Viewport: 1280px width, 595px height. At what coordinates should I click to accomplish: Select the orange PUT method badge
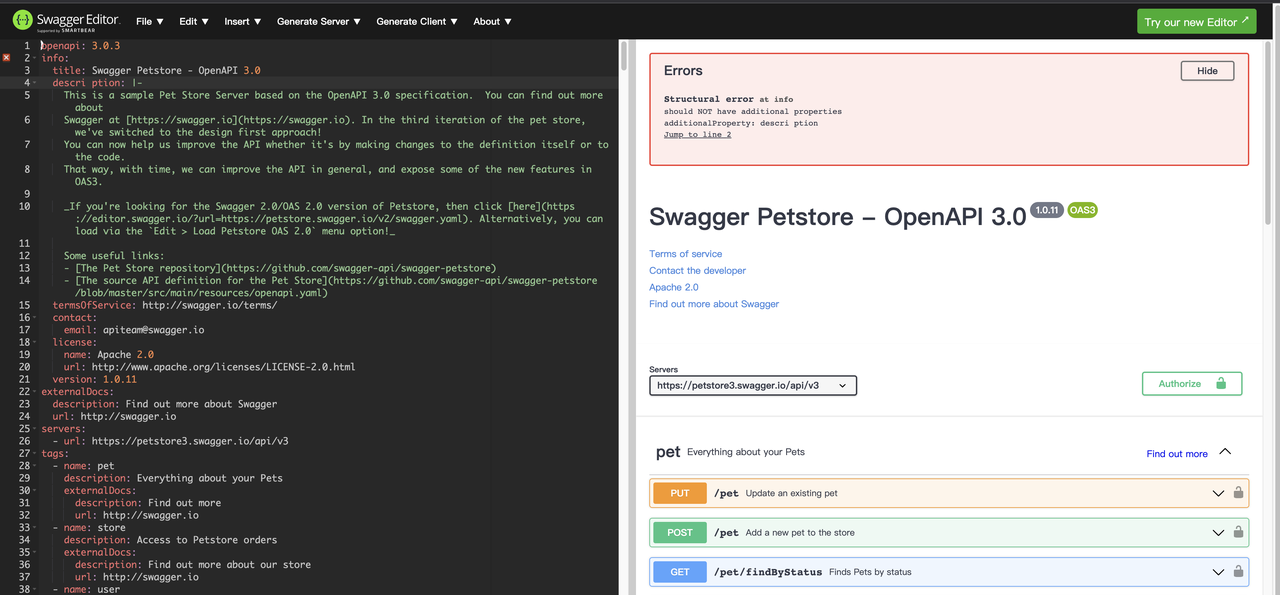679,492
